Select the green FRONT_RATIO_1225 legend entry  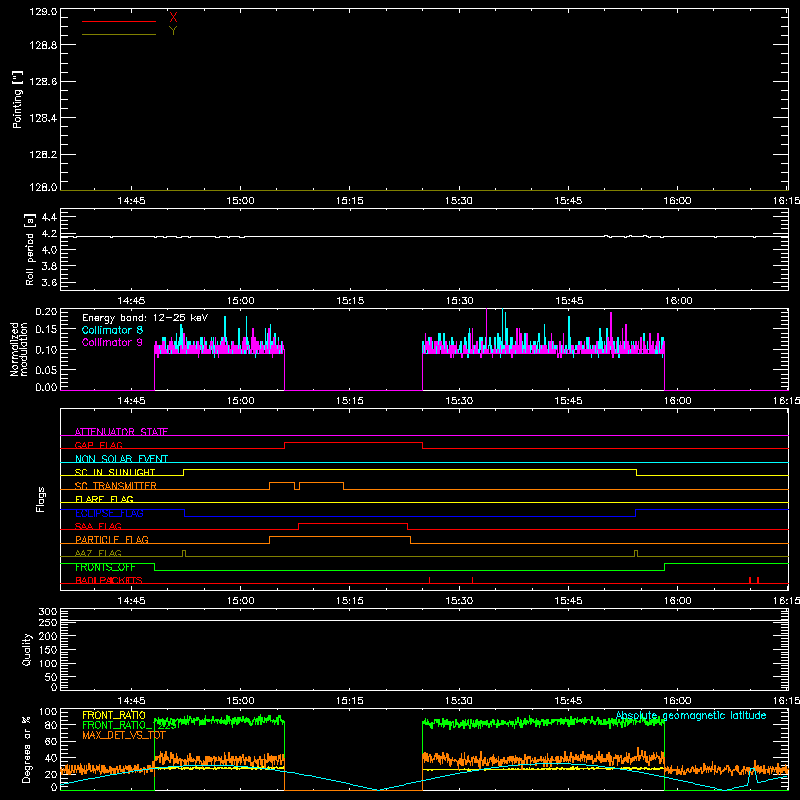pyautogui.click(x=130, y=725)
